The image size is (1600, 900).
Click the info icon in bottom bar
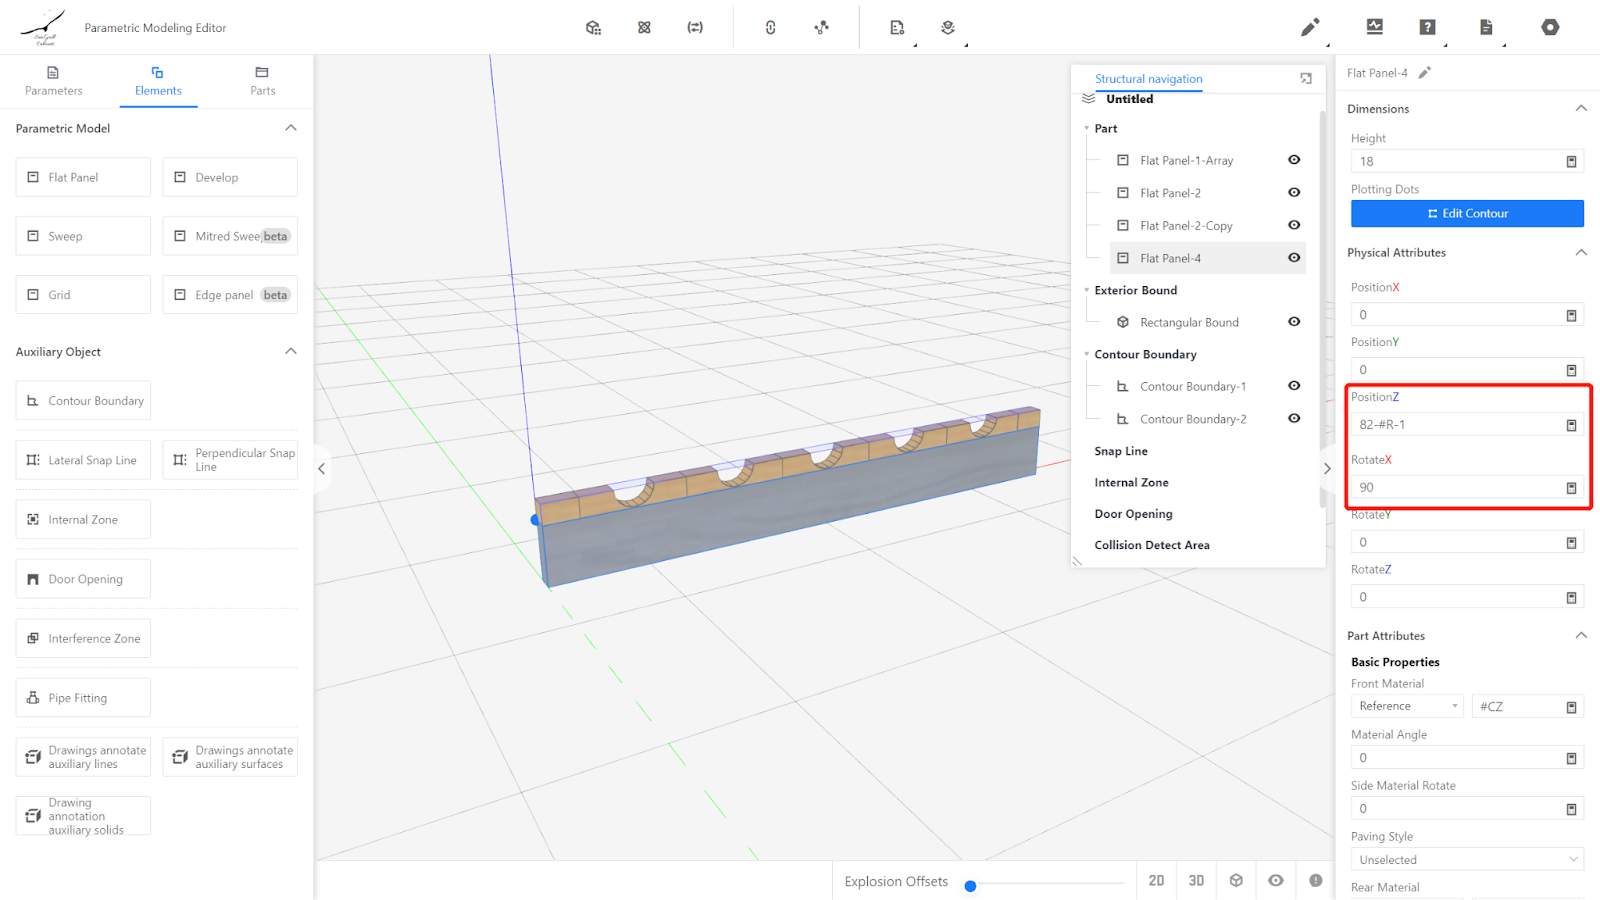point(1315,881)
